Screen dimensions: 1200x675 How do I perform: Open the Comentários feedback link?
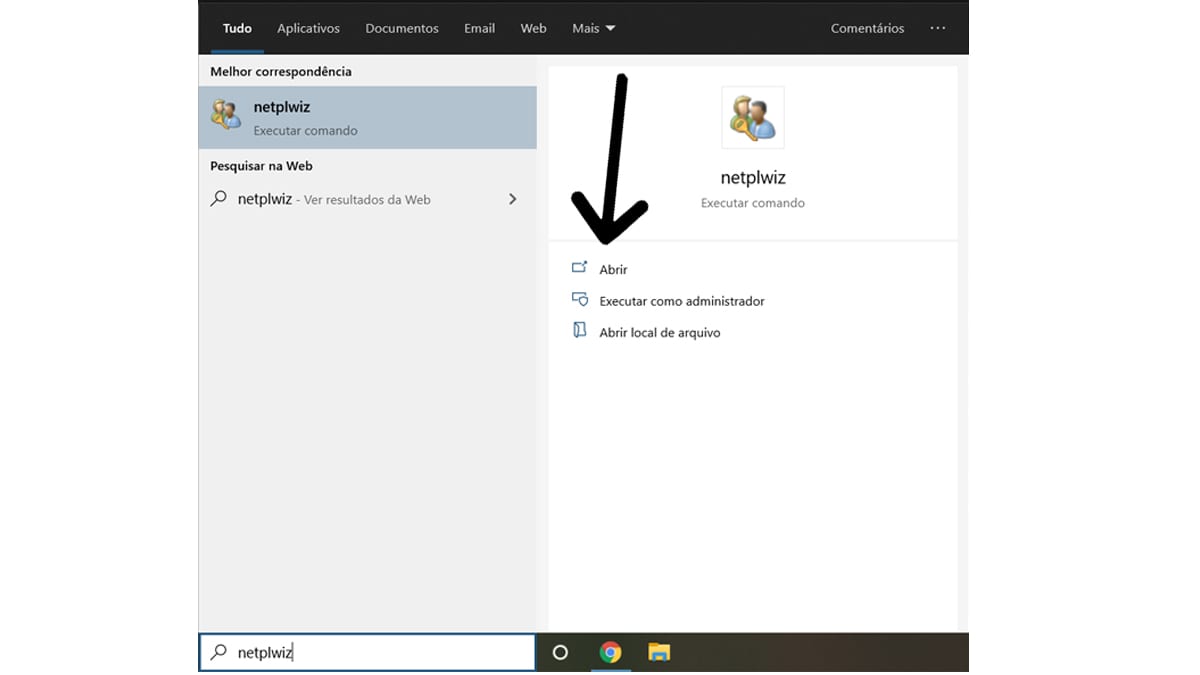coord(867,28)
